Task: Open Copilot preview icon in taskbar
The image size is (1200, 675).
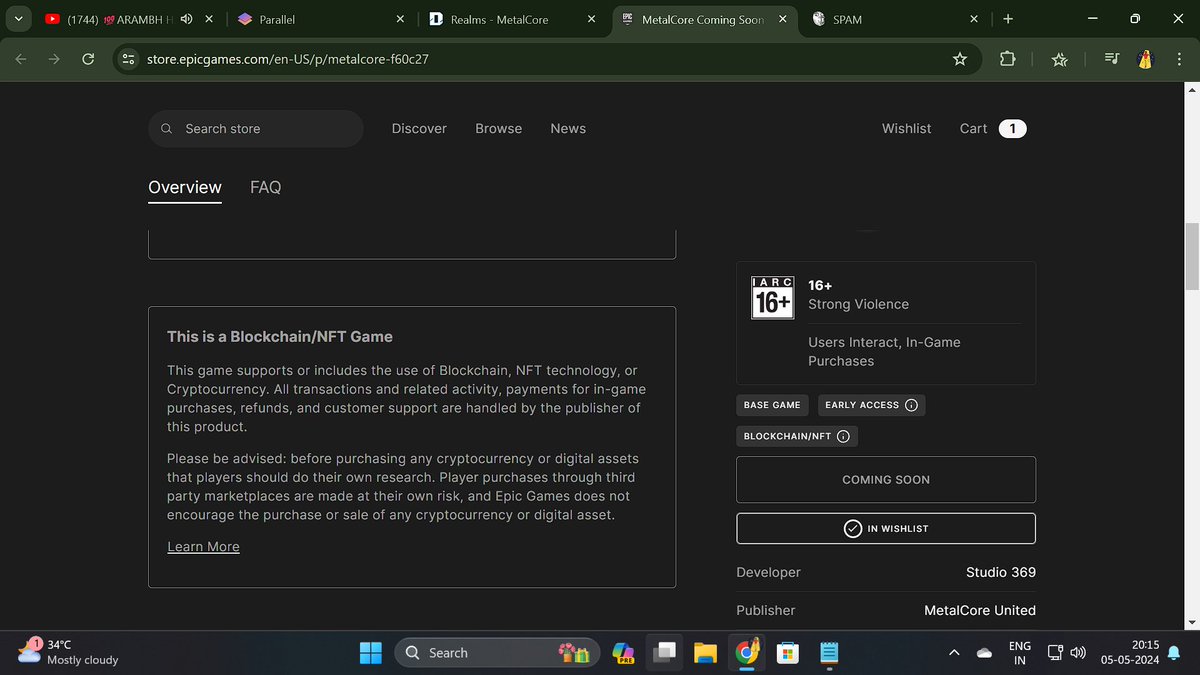Action: (x=625, y=653)
